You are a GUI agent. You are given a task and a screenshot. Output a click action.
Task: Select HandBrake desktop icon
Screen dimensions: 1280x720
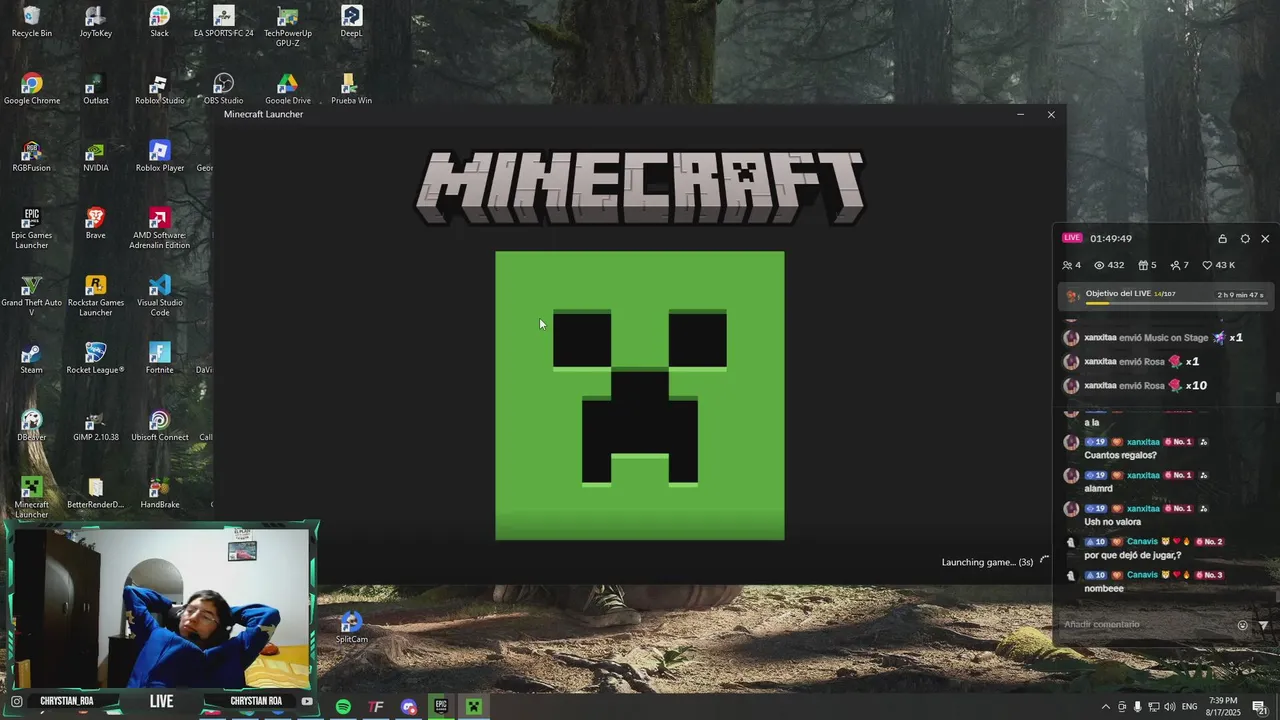(159, 492)
